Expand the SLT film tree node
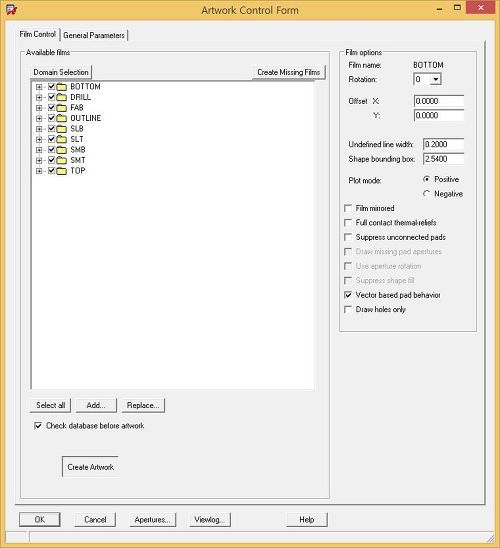The image size is (500, 548). 39,139
